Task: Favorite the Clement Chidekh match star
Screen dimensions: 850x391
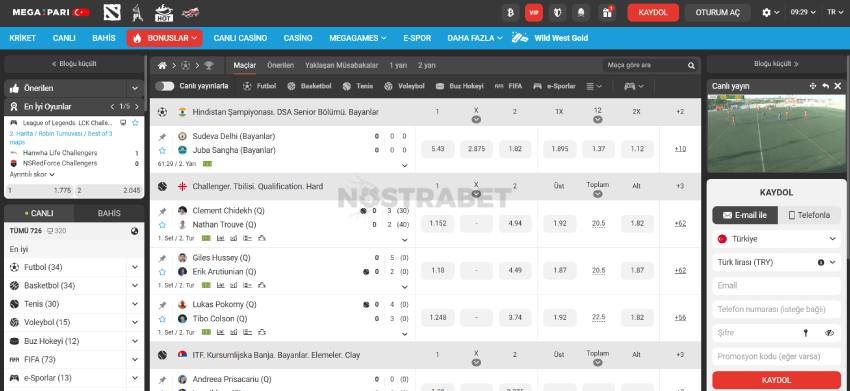Action: coord(162,225)
